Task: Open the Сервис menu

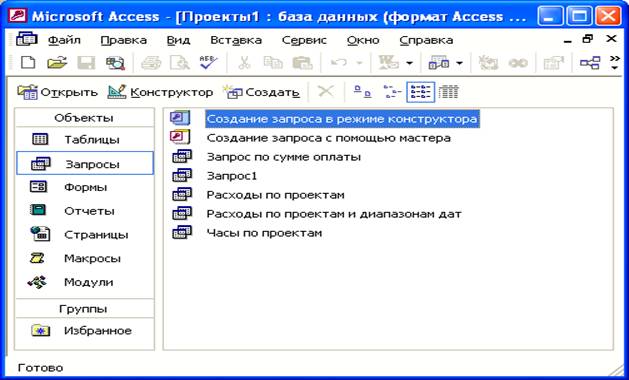Action: click(x=304, y=41)
